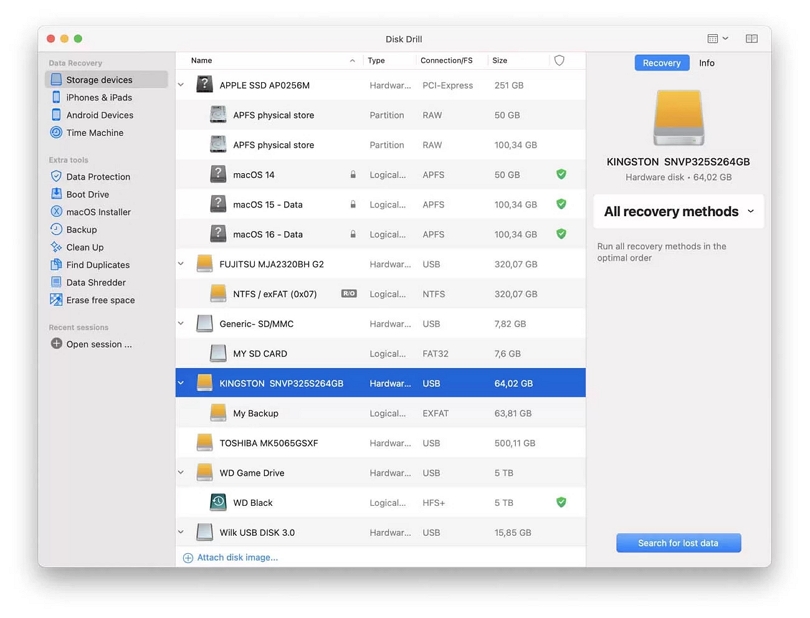This screenshot has height=618, width=810.
Task: Click the first 50 GB APFS physical store icon
Action: pyautogui.click(x=218, y=114)
